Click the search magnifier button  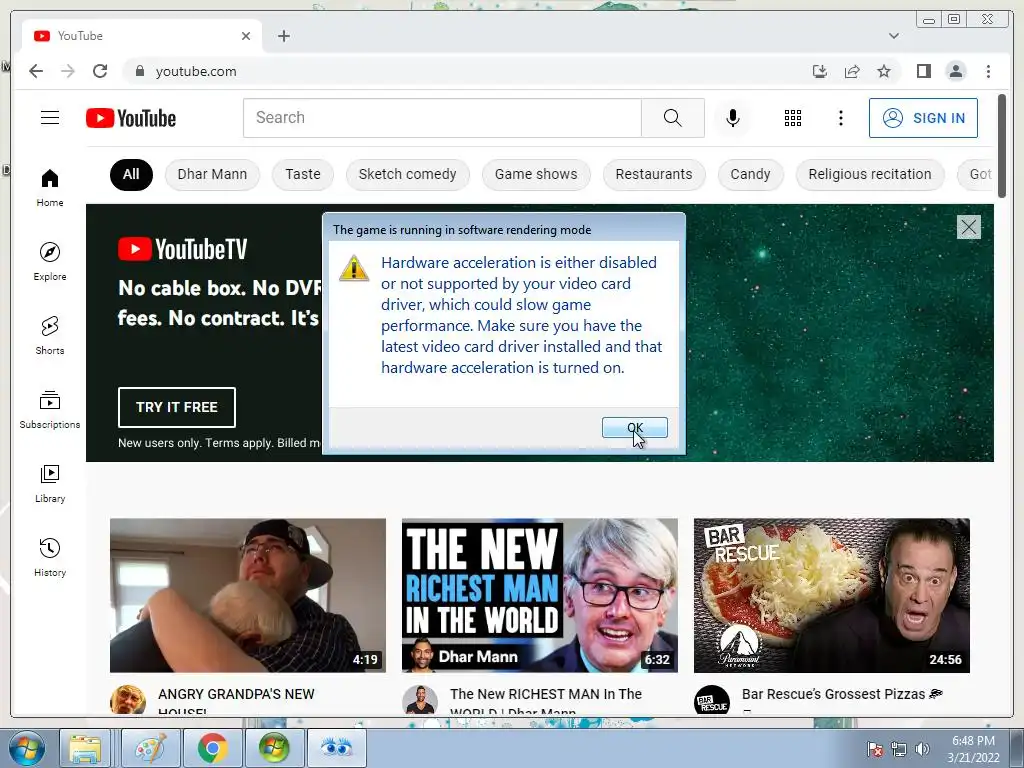(673, 118)
